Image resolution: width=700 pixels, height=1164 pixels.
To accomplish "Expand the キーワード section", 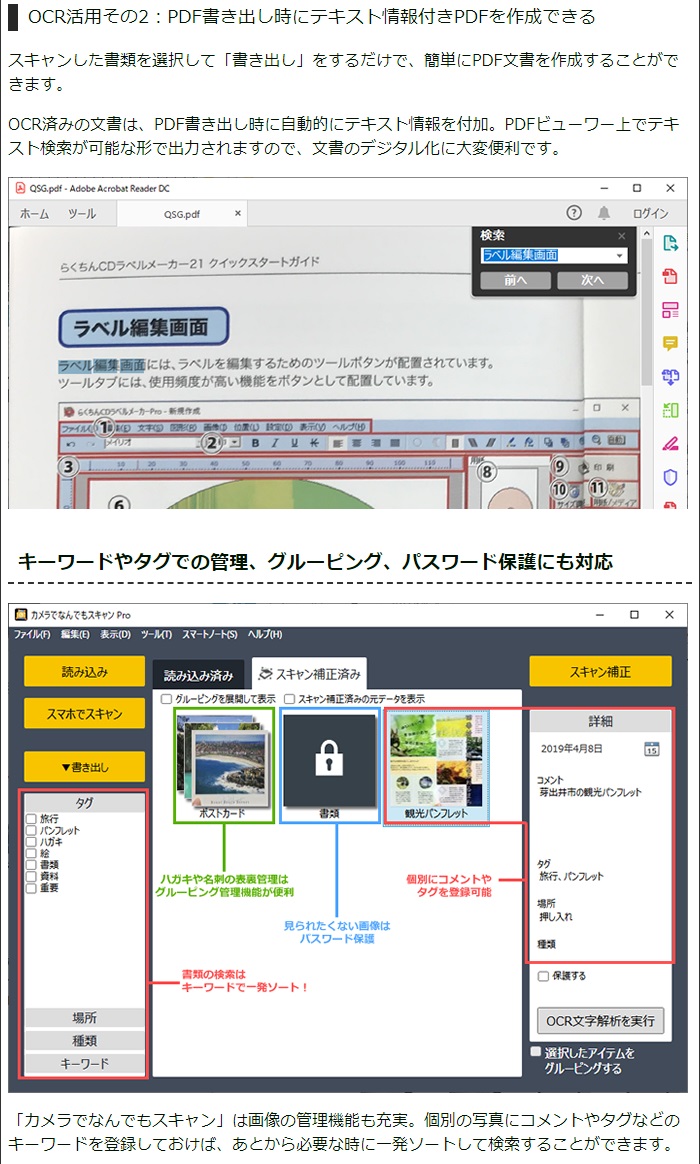I will tap(85, 1064).
